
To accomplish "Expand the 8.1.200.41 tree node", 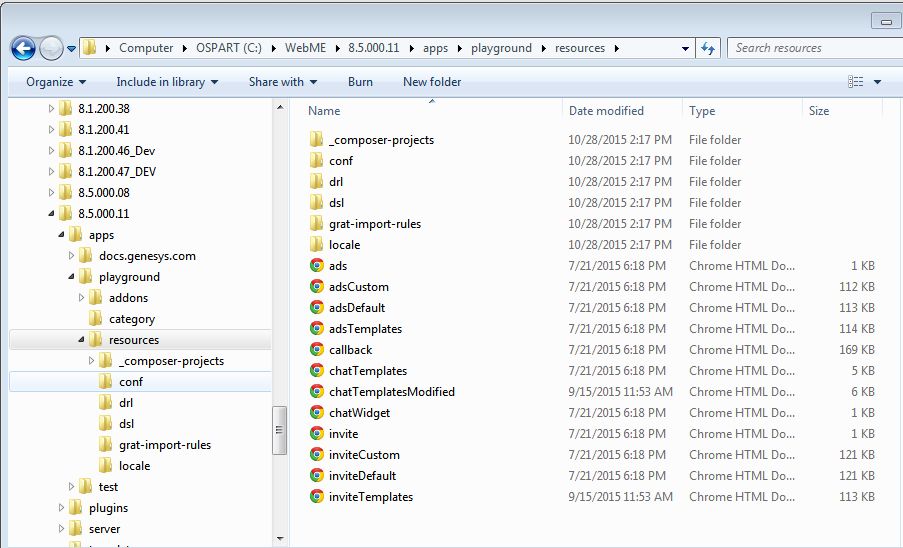I will tap(51, 130).
